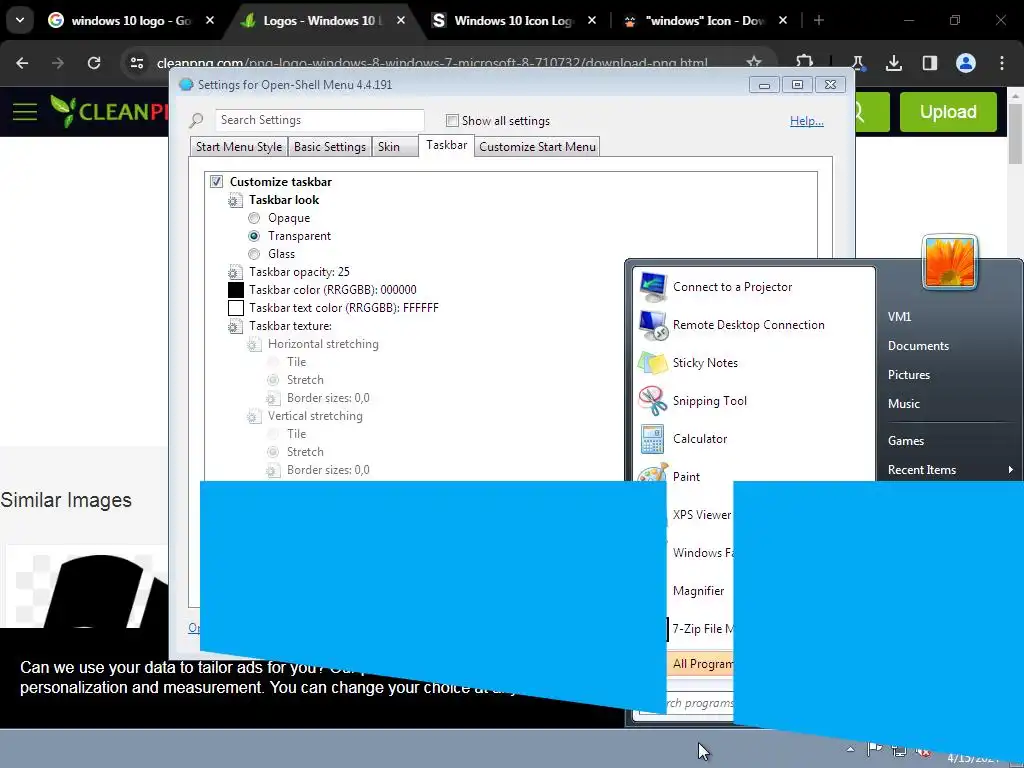Go back in Chrome
Image resolution: width=1024 pixels, height=768 pixels.
(x=22, y=63)
